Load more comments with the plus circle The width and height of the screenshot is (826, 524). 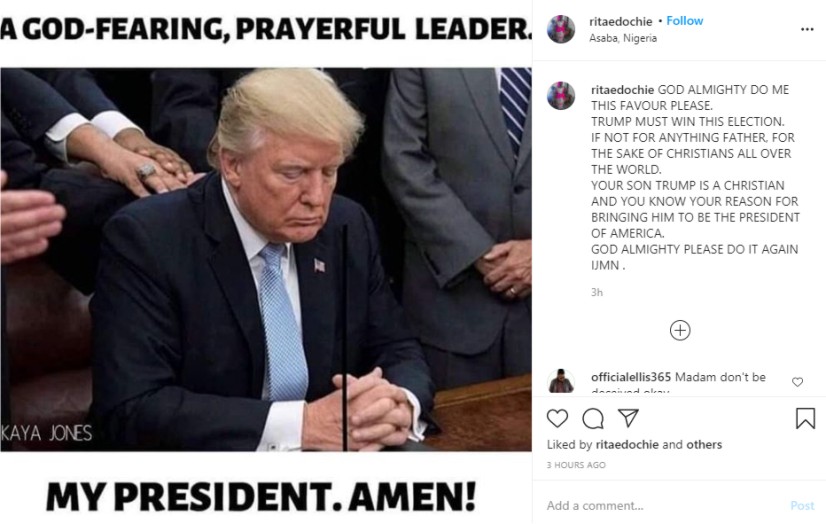point(680,331)
